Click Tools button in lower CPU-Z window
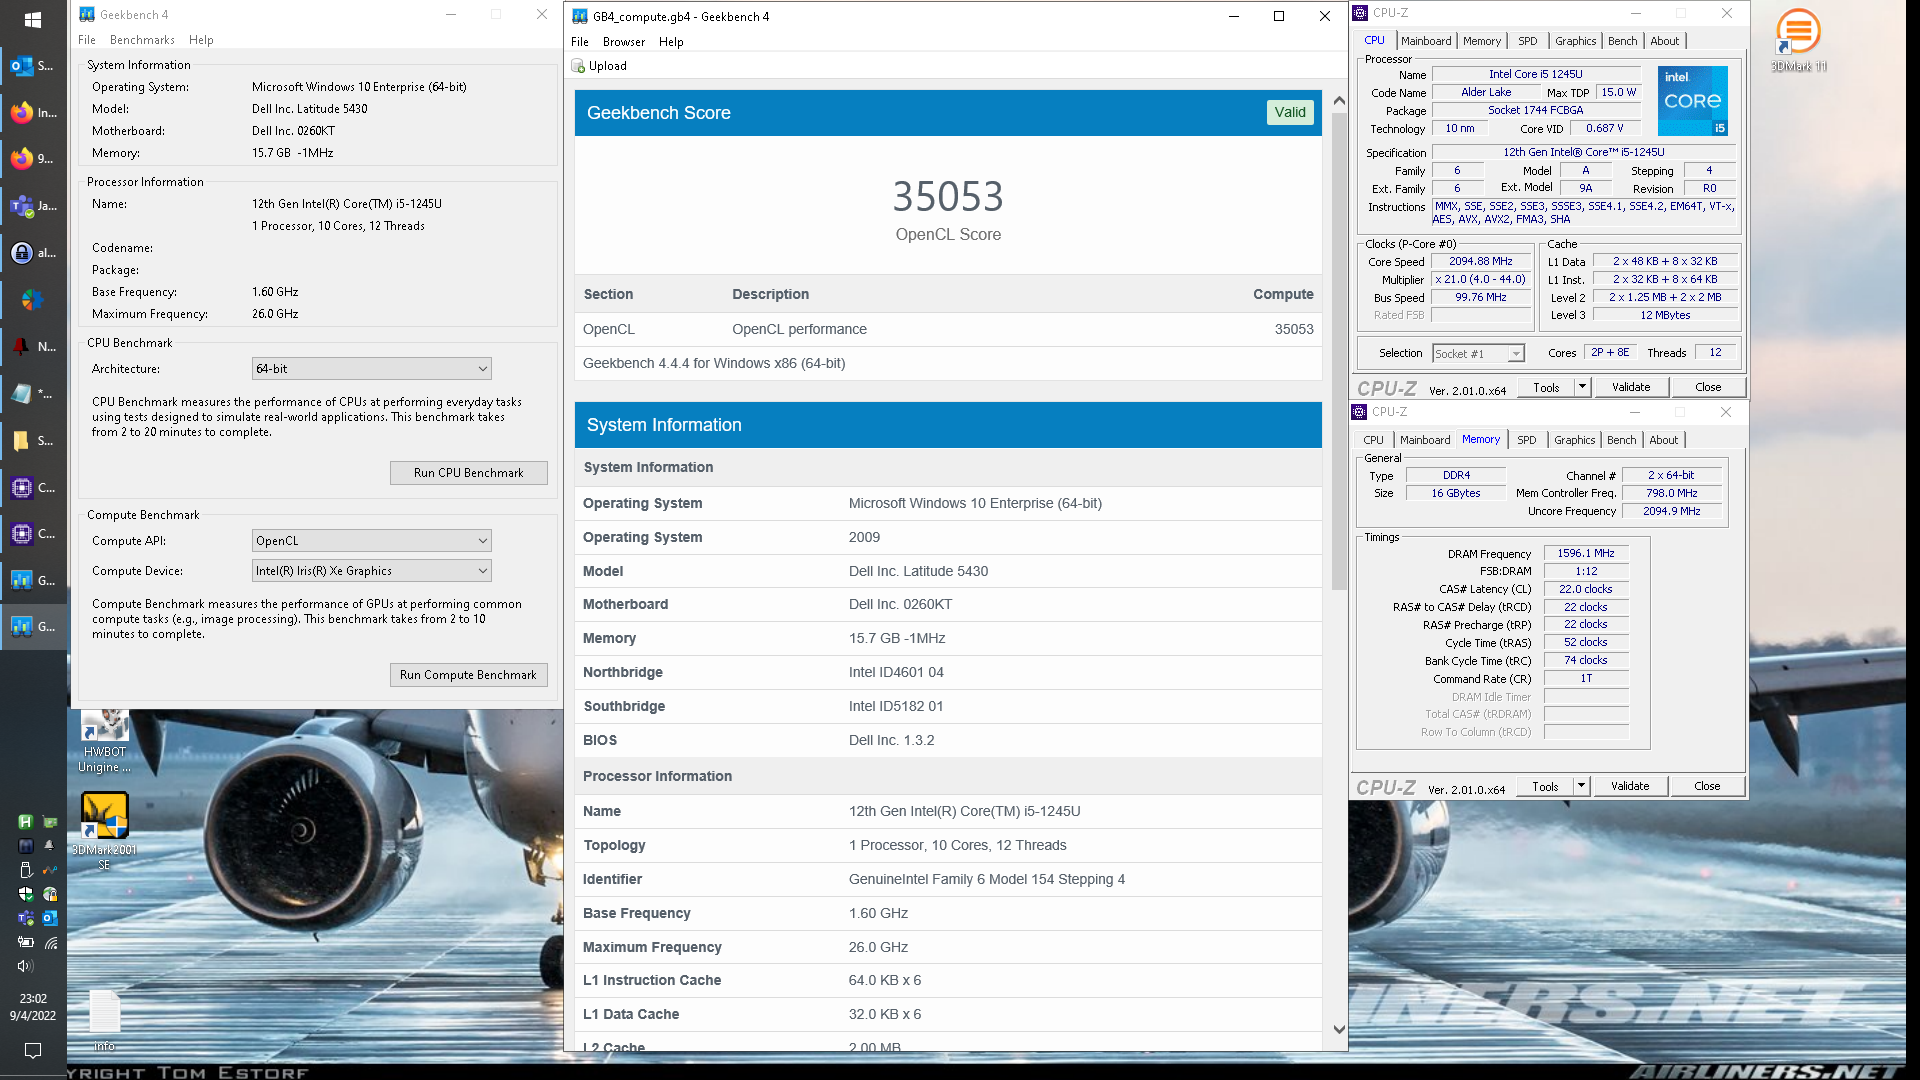The height and width of the screenshot is (1080, 1920). (1545, 786)
